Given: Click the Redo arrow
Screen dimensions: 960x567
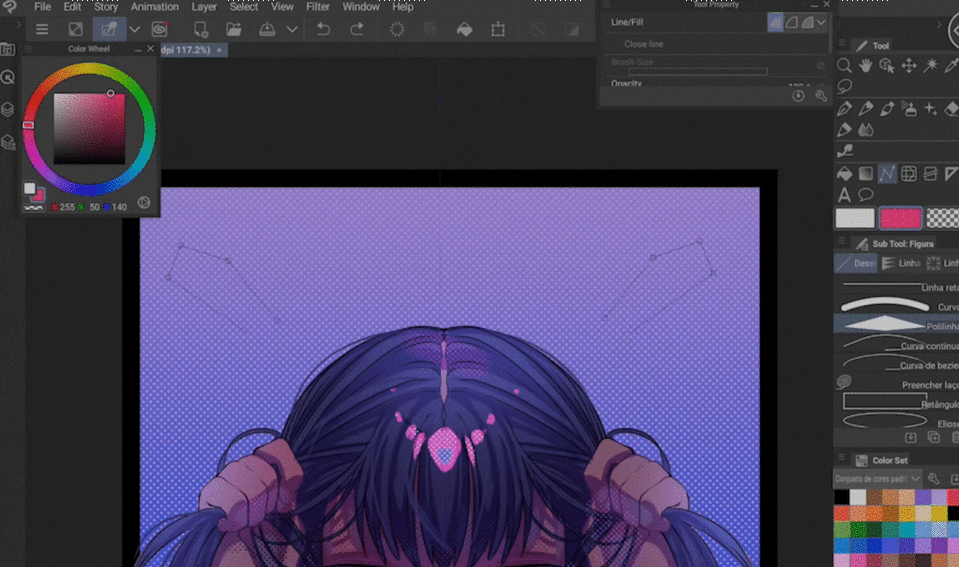Looking at the screenshot, I should pyautogui.click(x=357, y=29).
